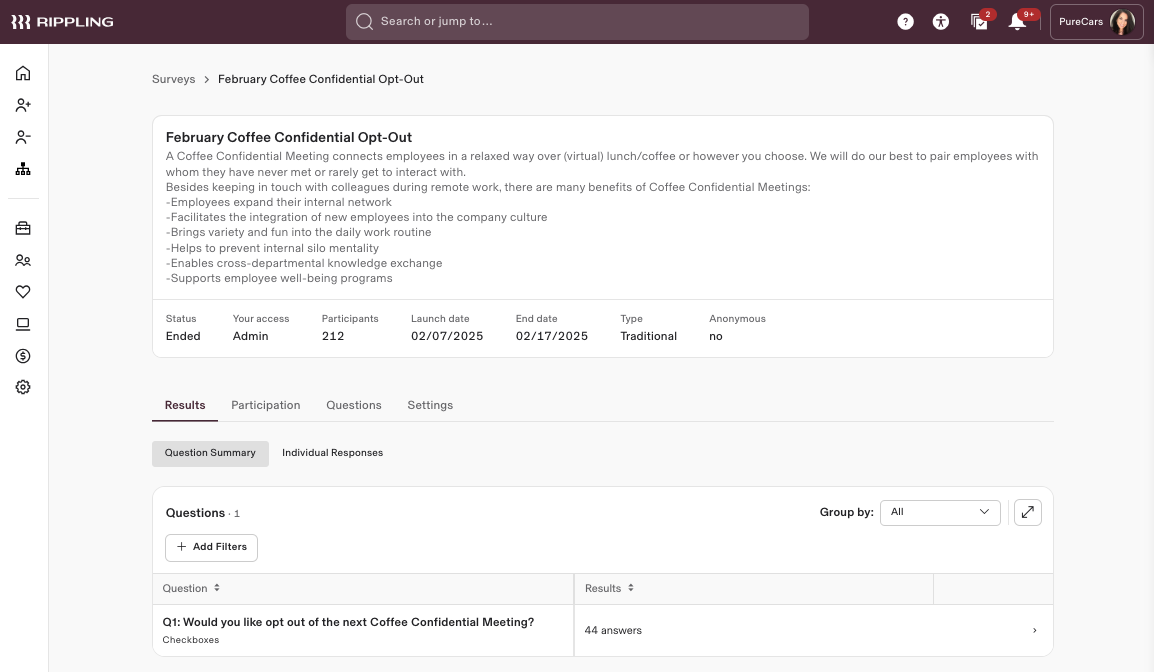Open the settings gear in sidebar
1154x672 pixels.
click(x=23, y=387)
